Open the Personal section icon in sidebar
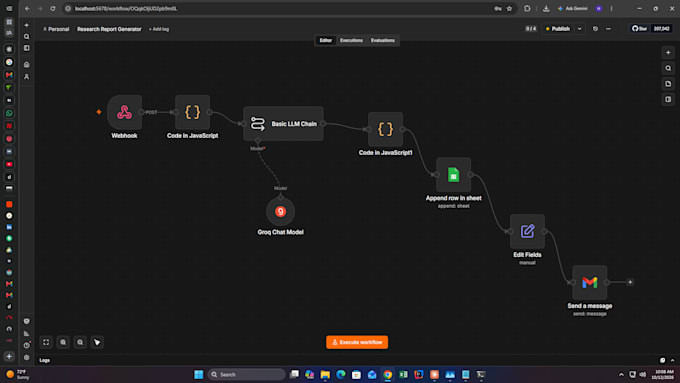Image resolution: width=680 pixels, height=383 pixels. pos(26,76)
